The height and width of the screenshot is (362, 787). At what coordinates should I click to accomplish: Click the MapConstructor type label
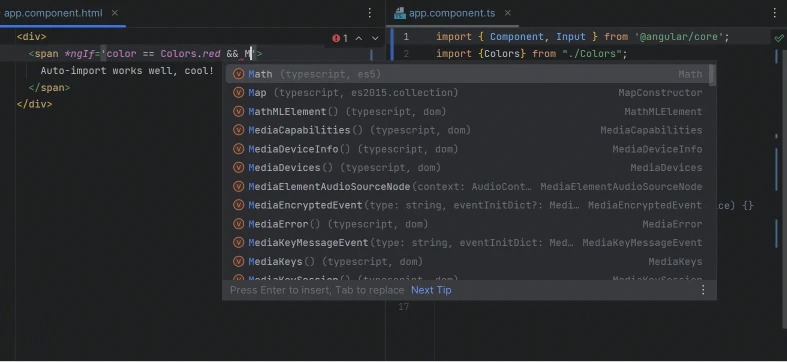[x=660, y=93]
